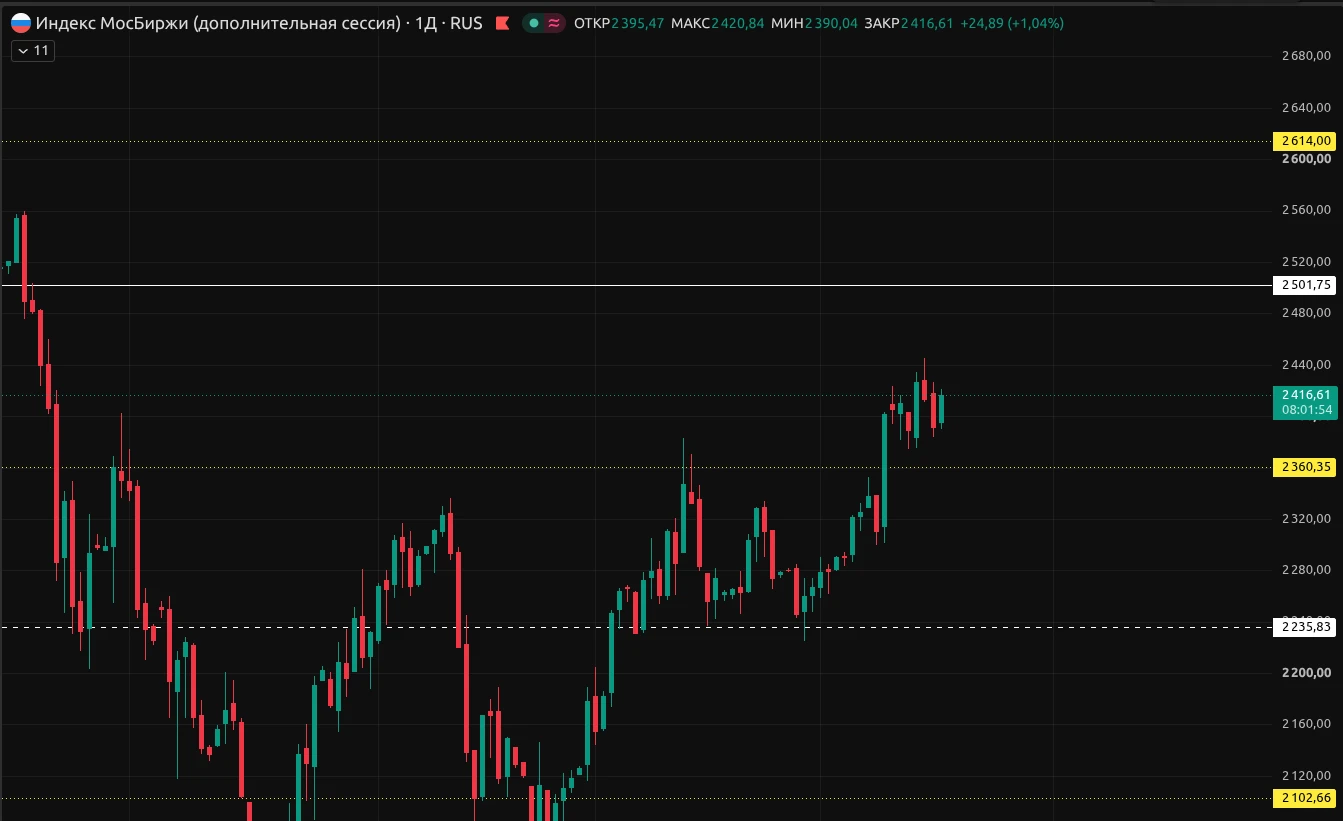1343x821 pixels.
Task: Click the red flag marker icon
Action: [502, 23]
